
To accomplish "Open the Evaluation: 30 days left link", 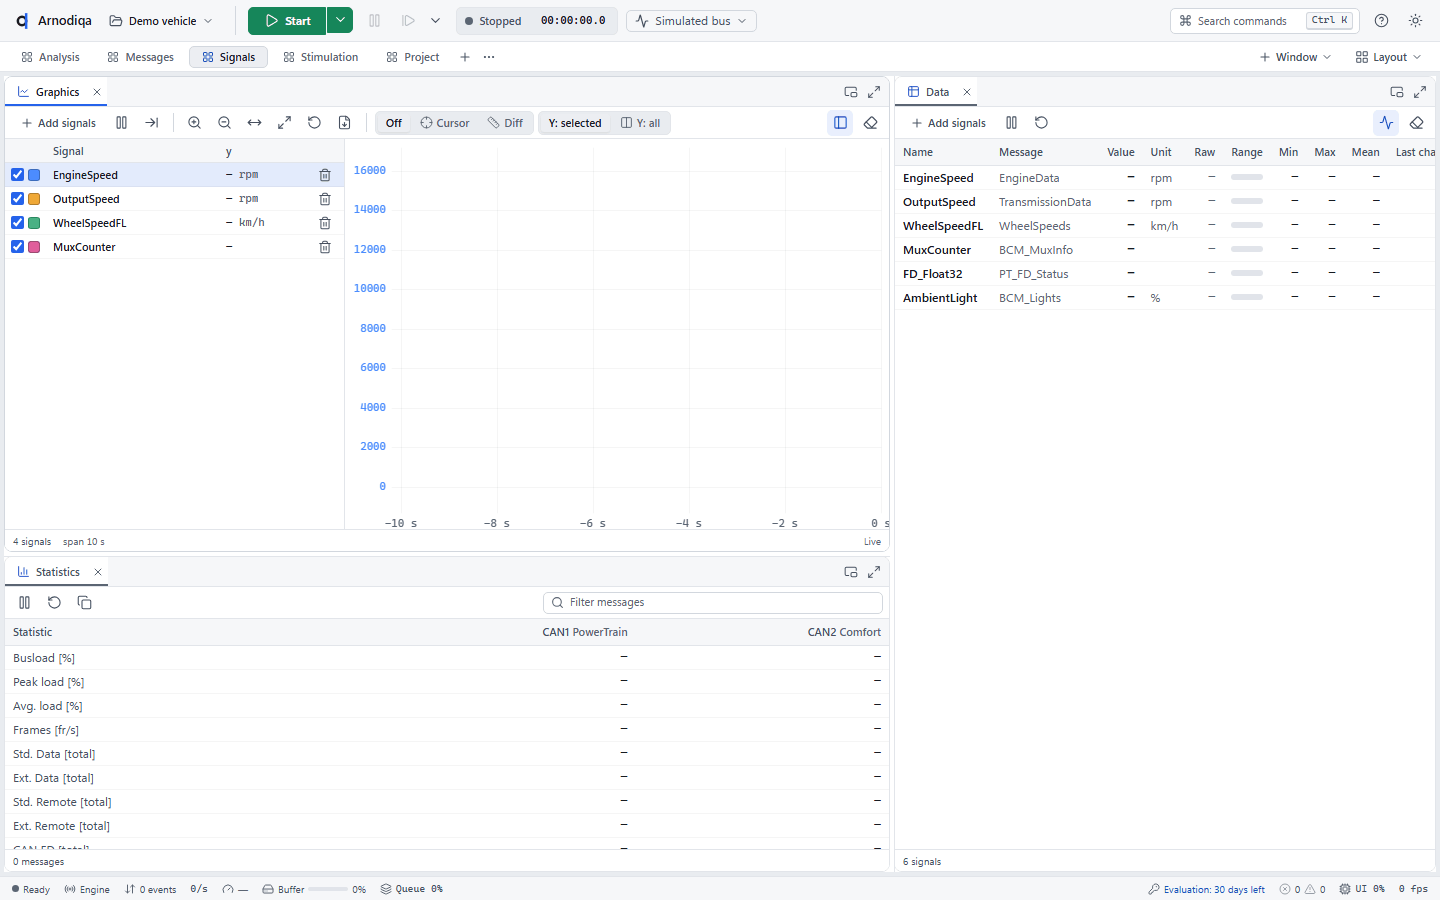I will pos(1207,889).
